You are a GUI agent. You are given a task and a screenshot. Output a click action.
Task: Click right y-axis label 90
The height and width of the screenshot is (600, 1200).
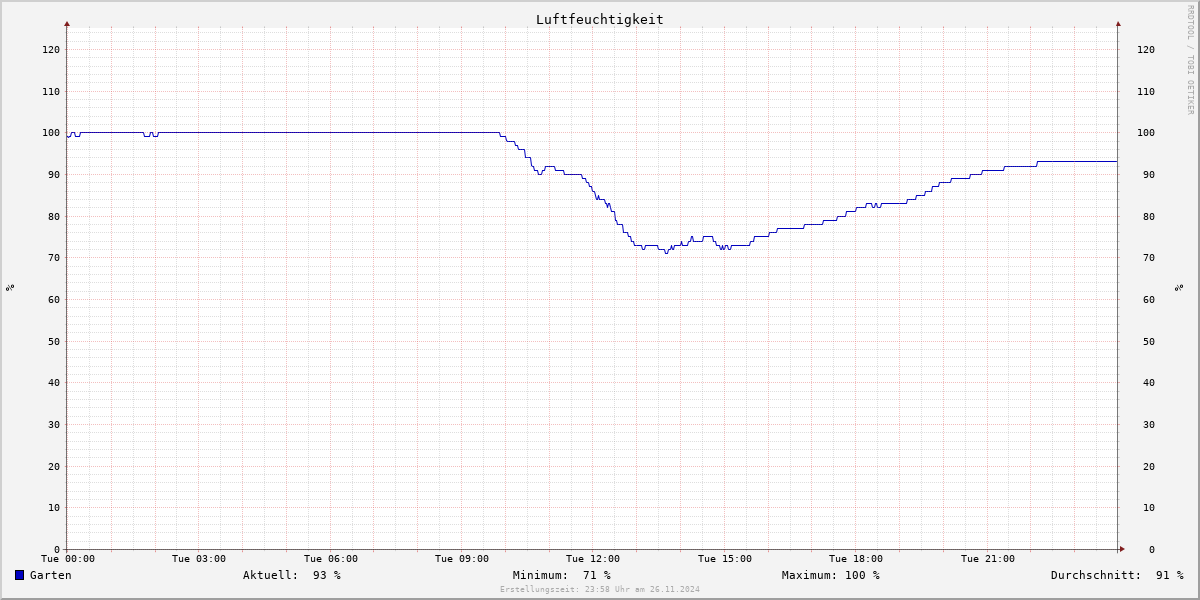pos(1149,174)
